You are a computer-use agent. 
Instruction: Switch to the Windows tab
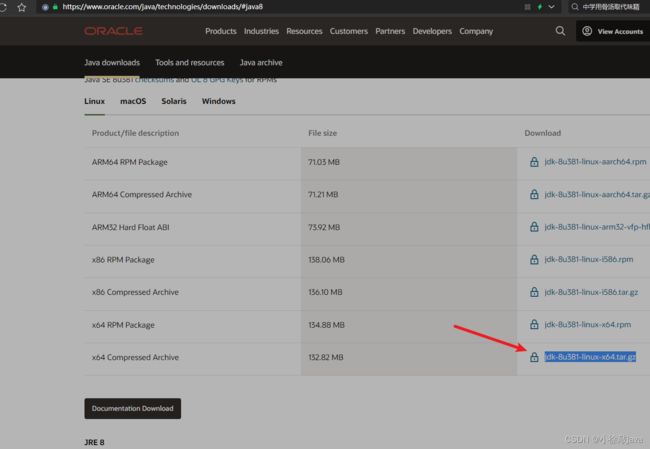[218, 101]
